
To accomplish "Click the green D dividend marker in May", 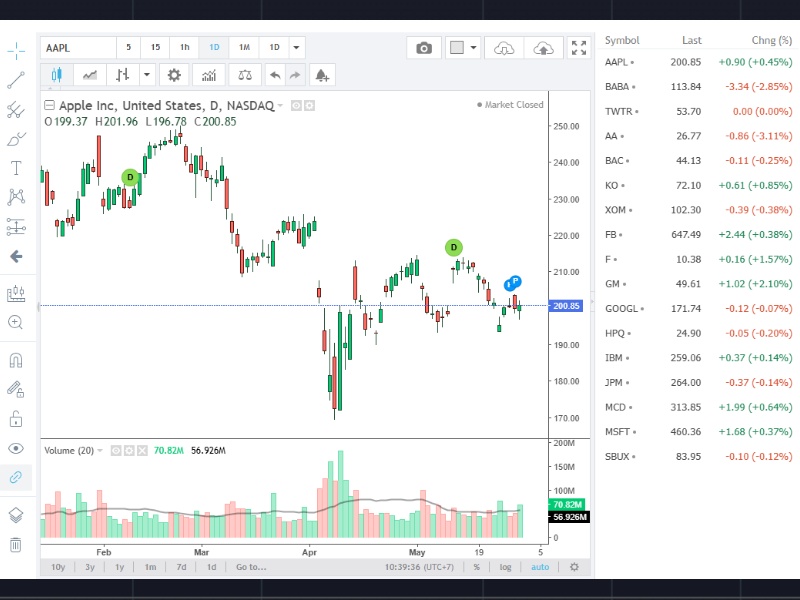I will (454, 247).
